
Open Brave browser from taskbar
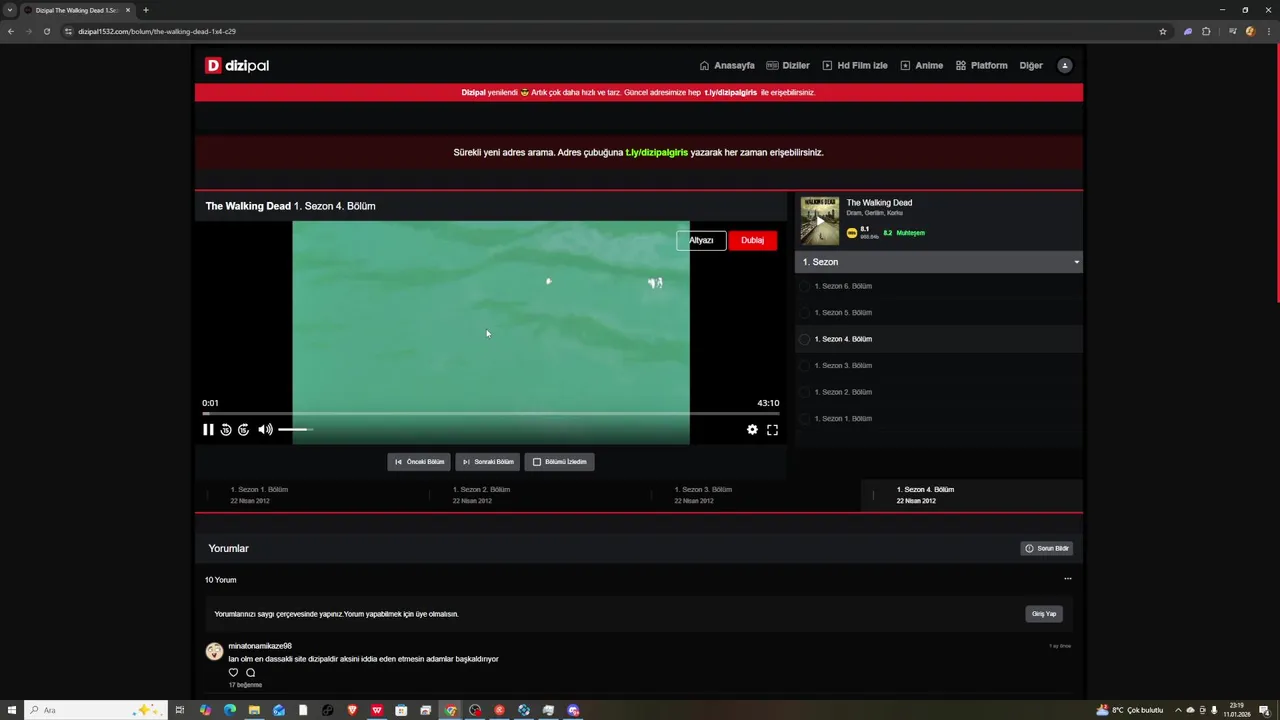point(352,710)
